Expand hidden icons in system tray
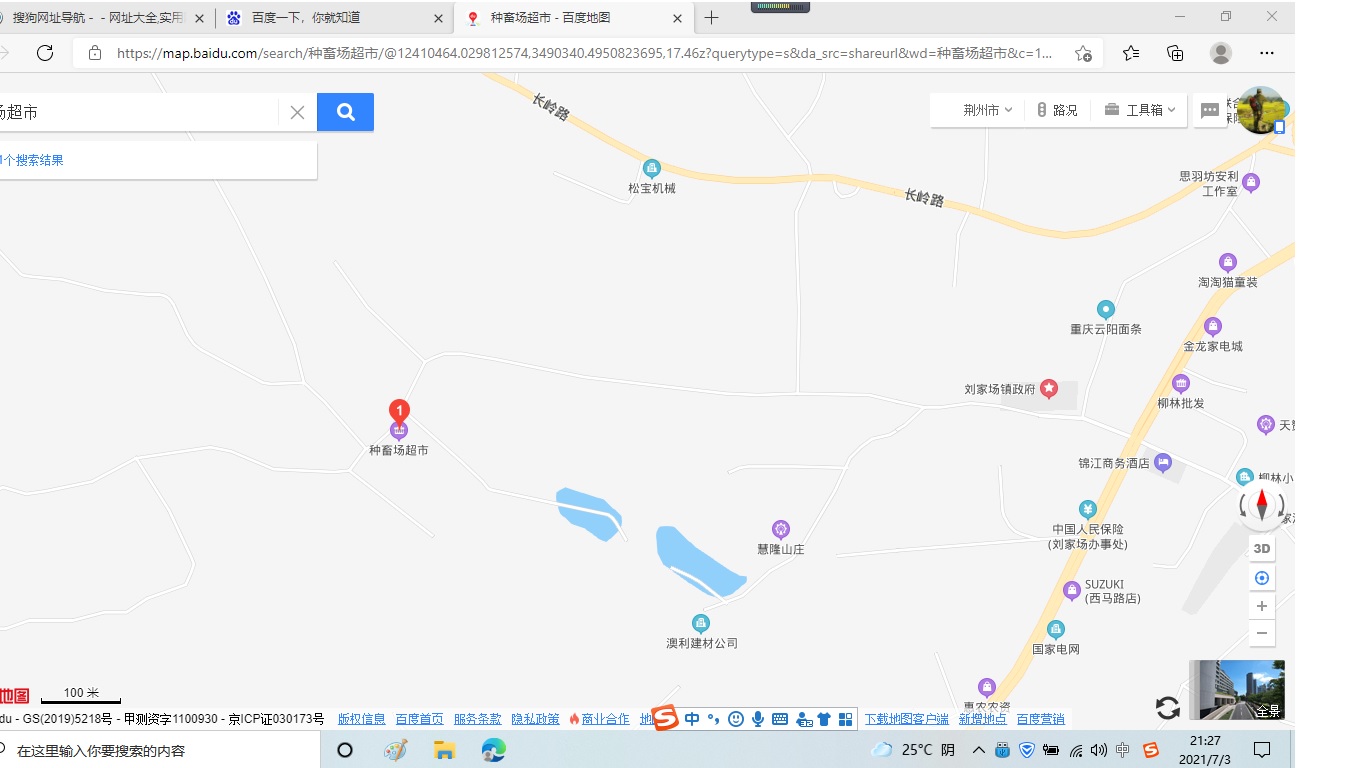 point(978,749)
